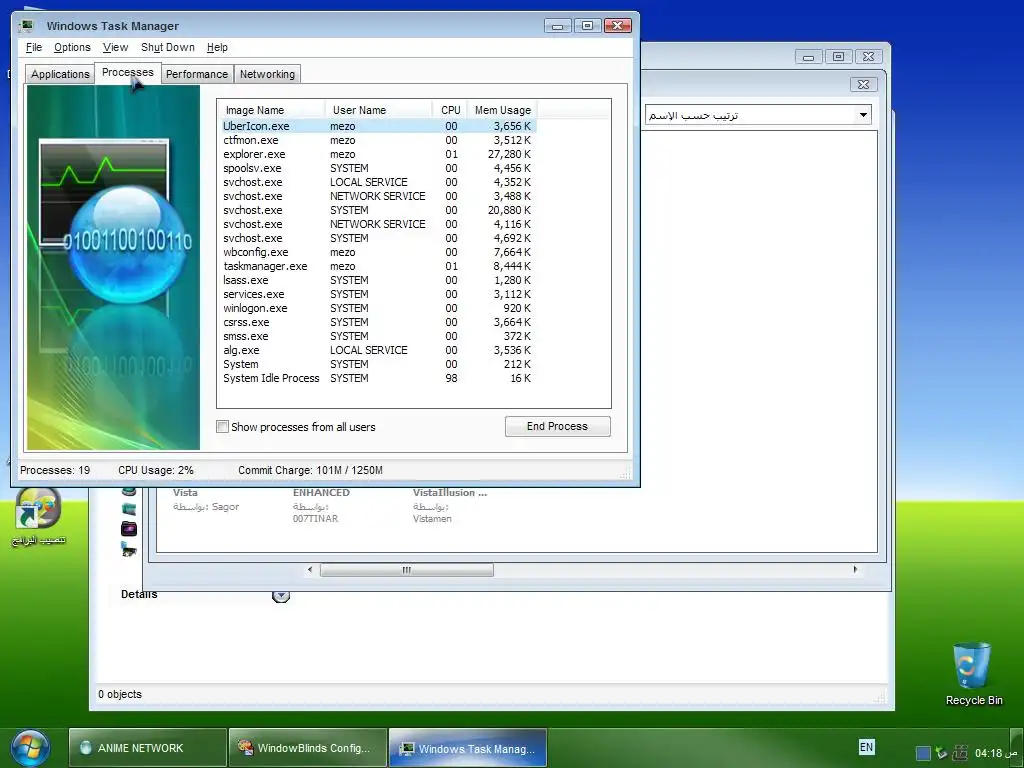Select svchost.exe row using 20,880 K
The width and height of the screenshot is (1024, 768).
coord(377,210)
